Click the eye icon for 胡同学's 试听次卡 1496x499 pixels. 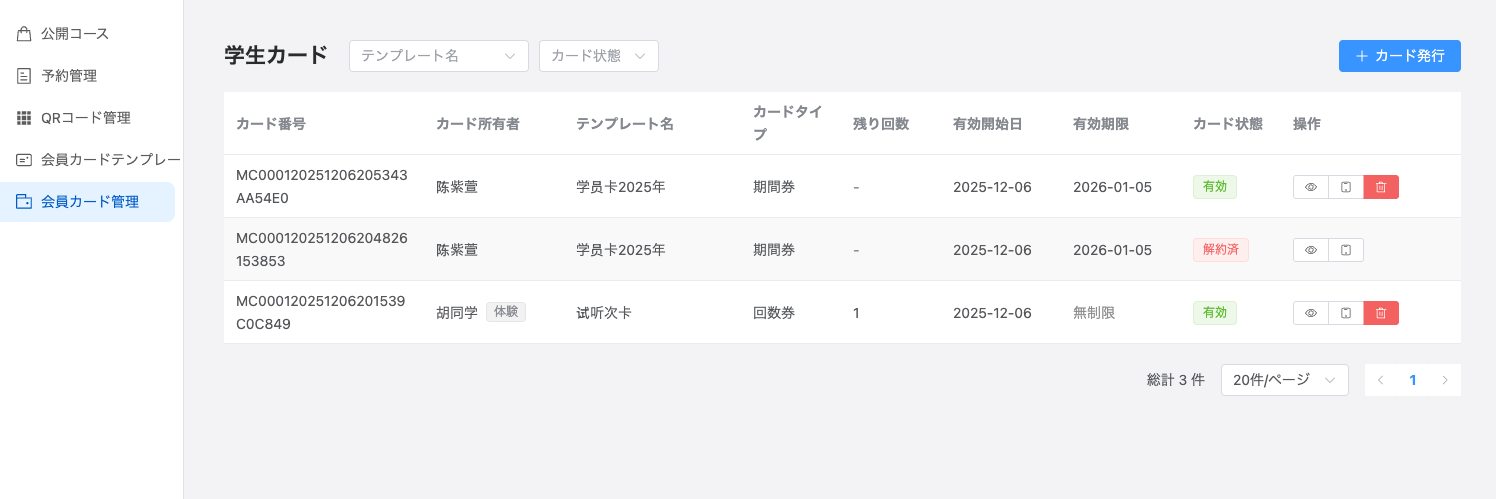[x=1310, y=313]
